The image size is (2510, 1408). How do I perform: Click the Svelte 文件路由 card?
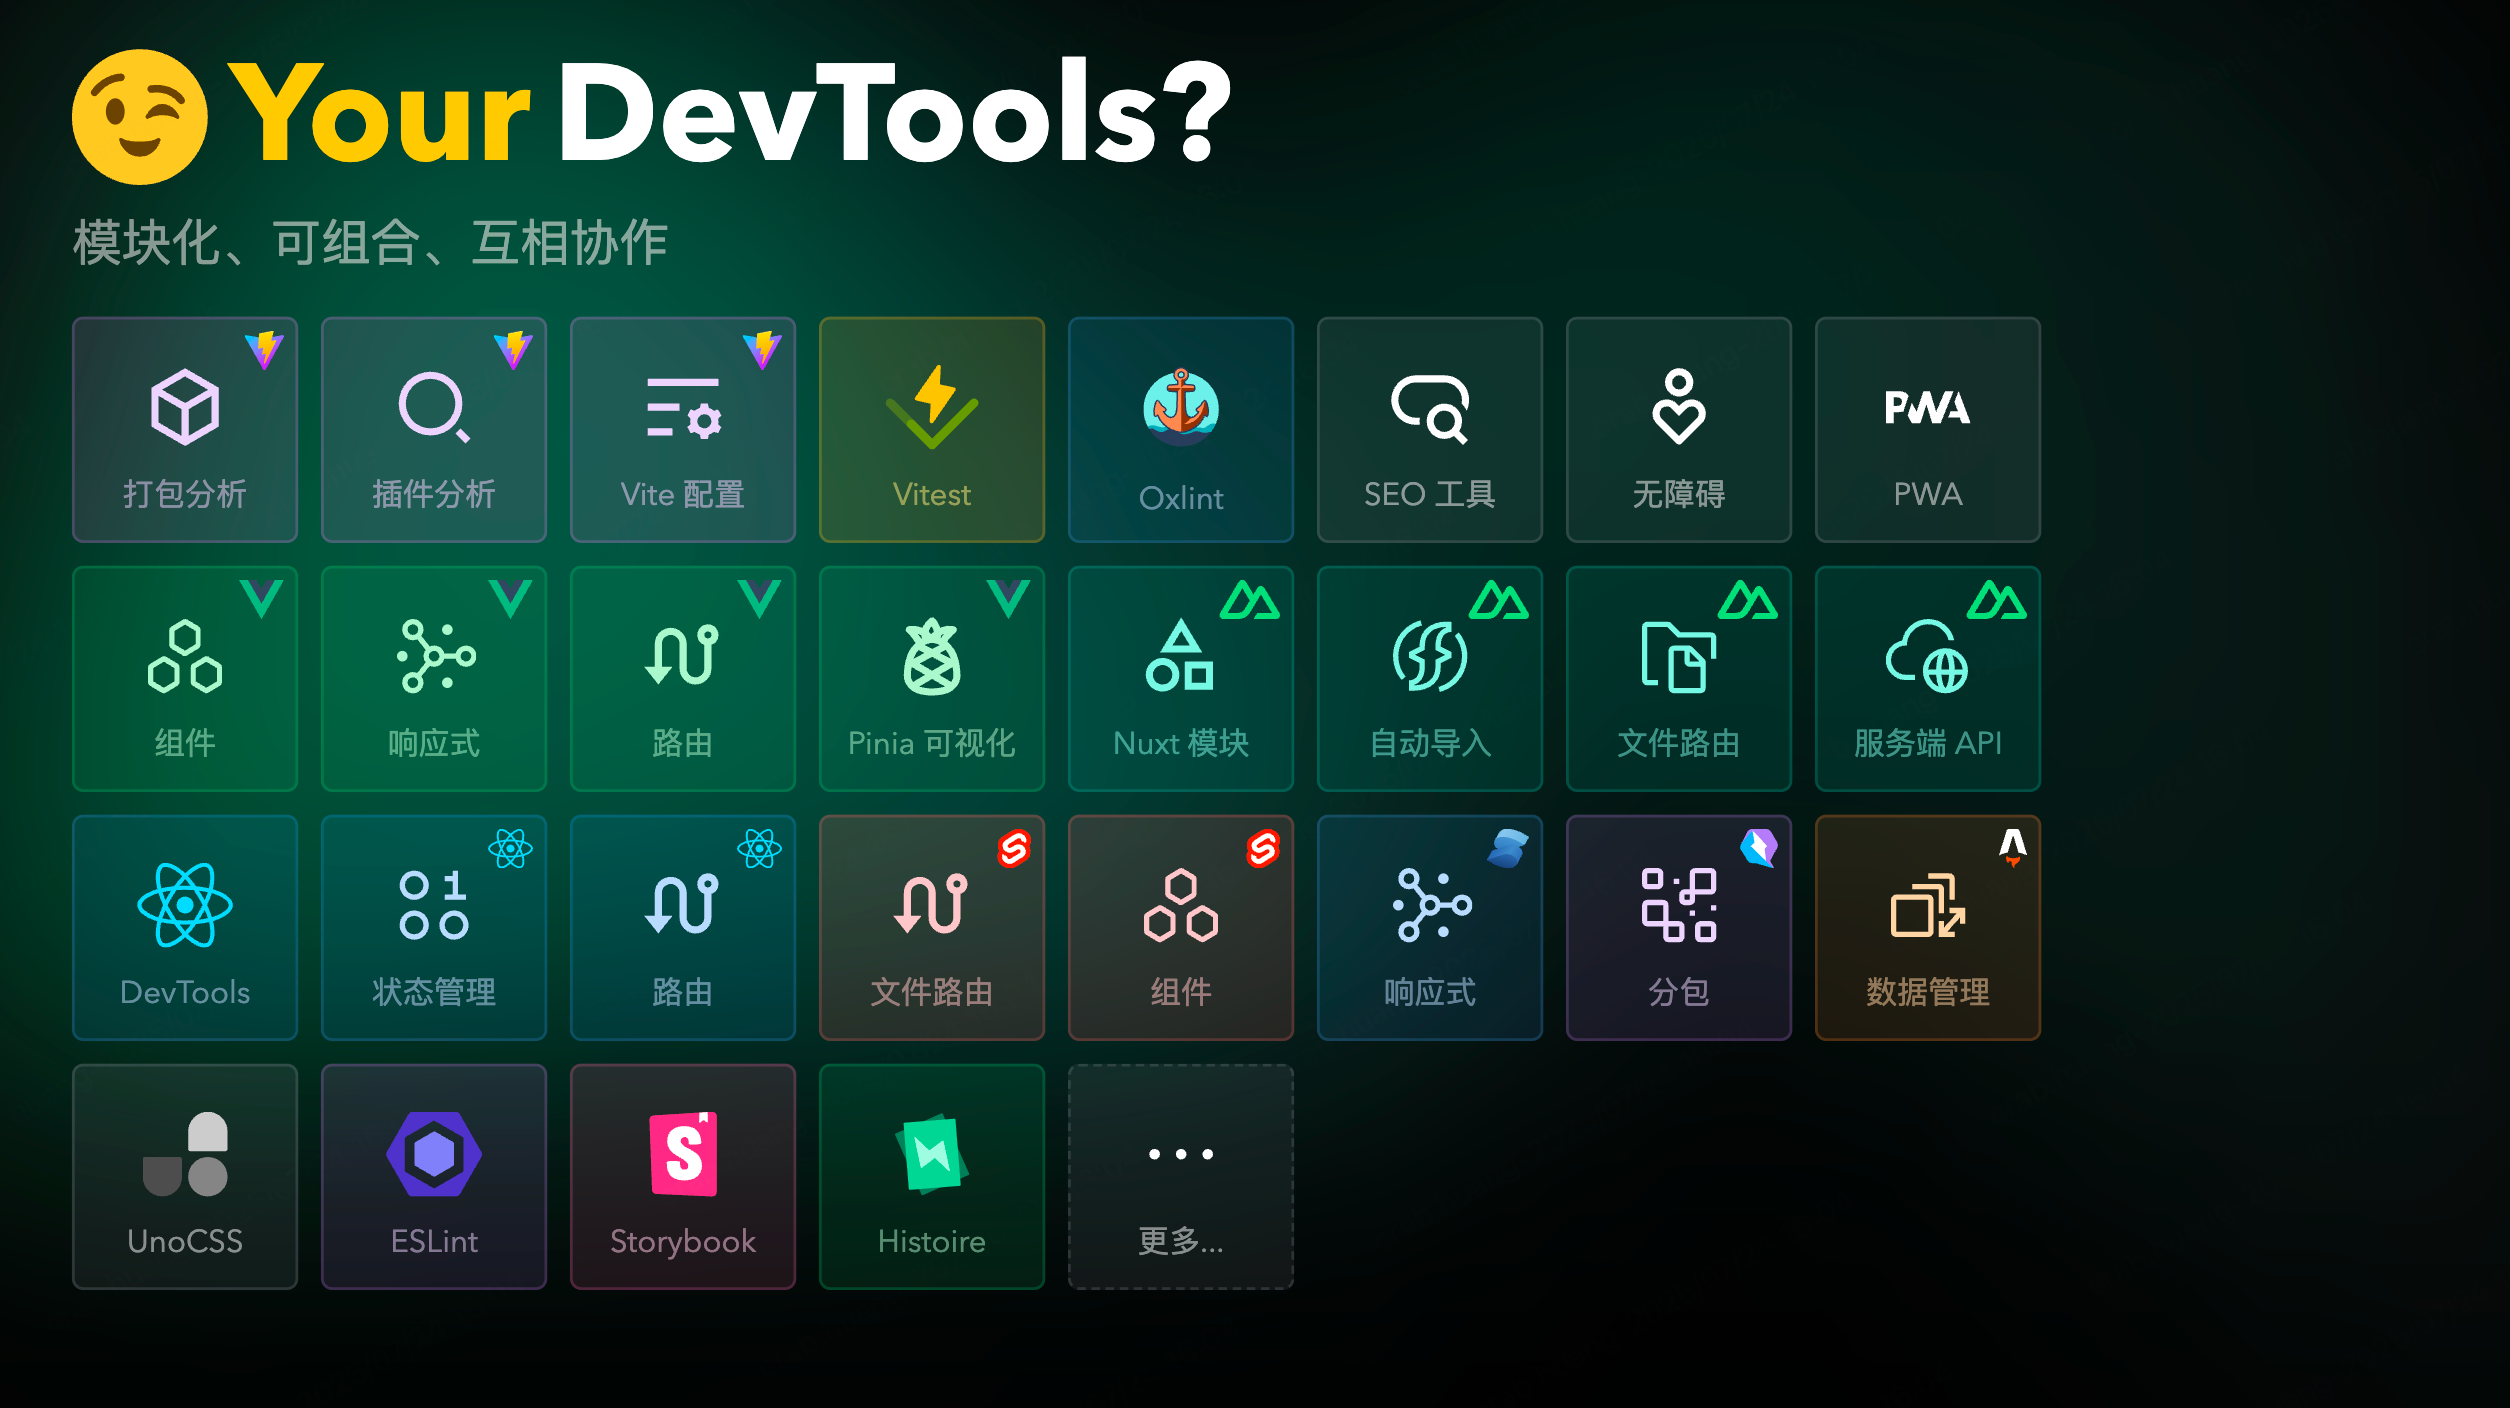(932, 928)
